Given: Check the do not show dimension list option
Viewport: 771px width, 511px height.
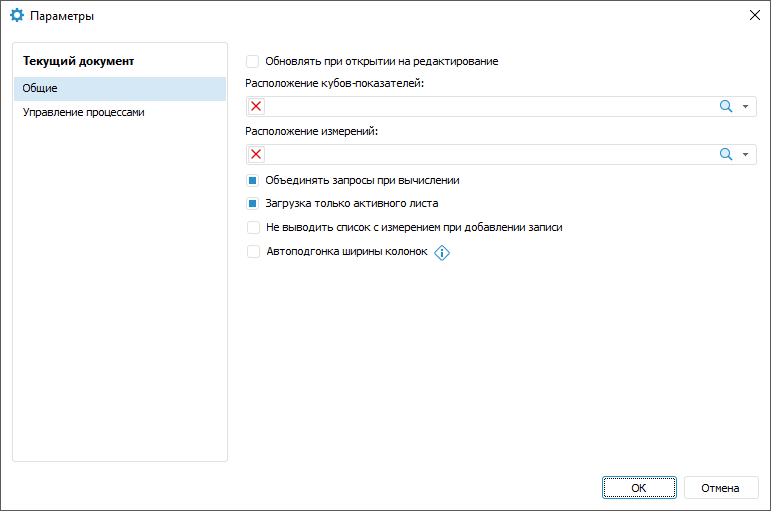Looking at the screenshot, I should click(253, 228).
